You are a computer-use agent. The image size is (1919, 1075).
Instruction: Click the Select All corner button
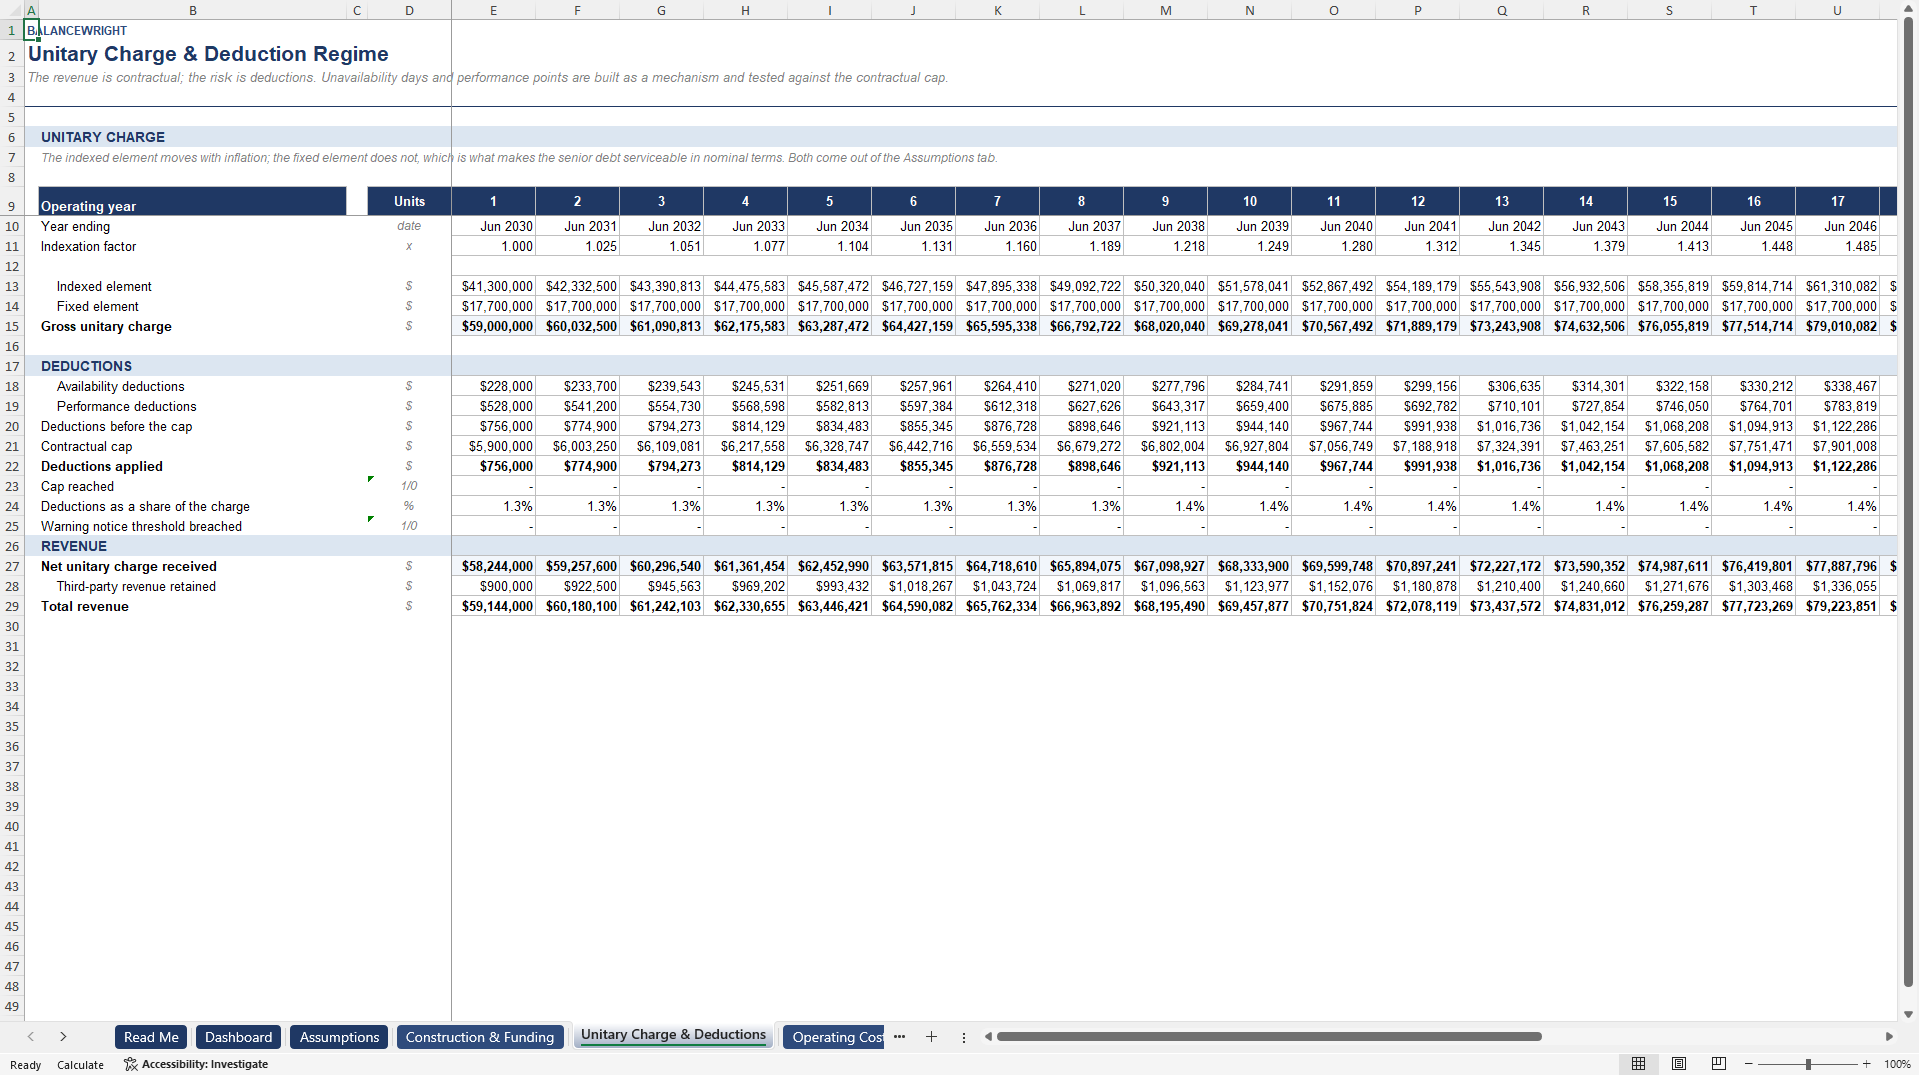click(12, 10)
